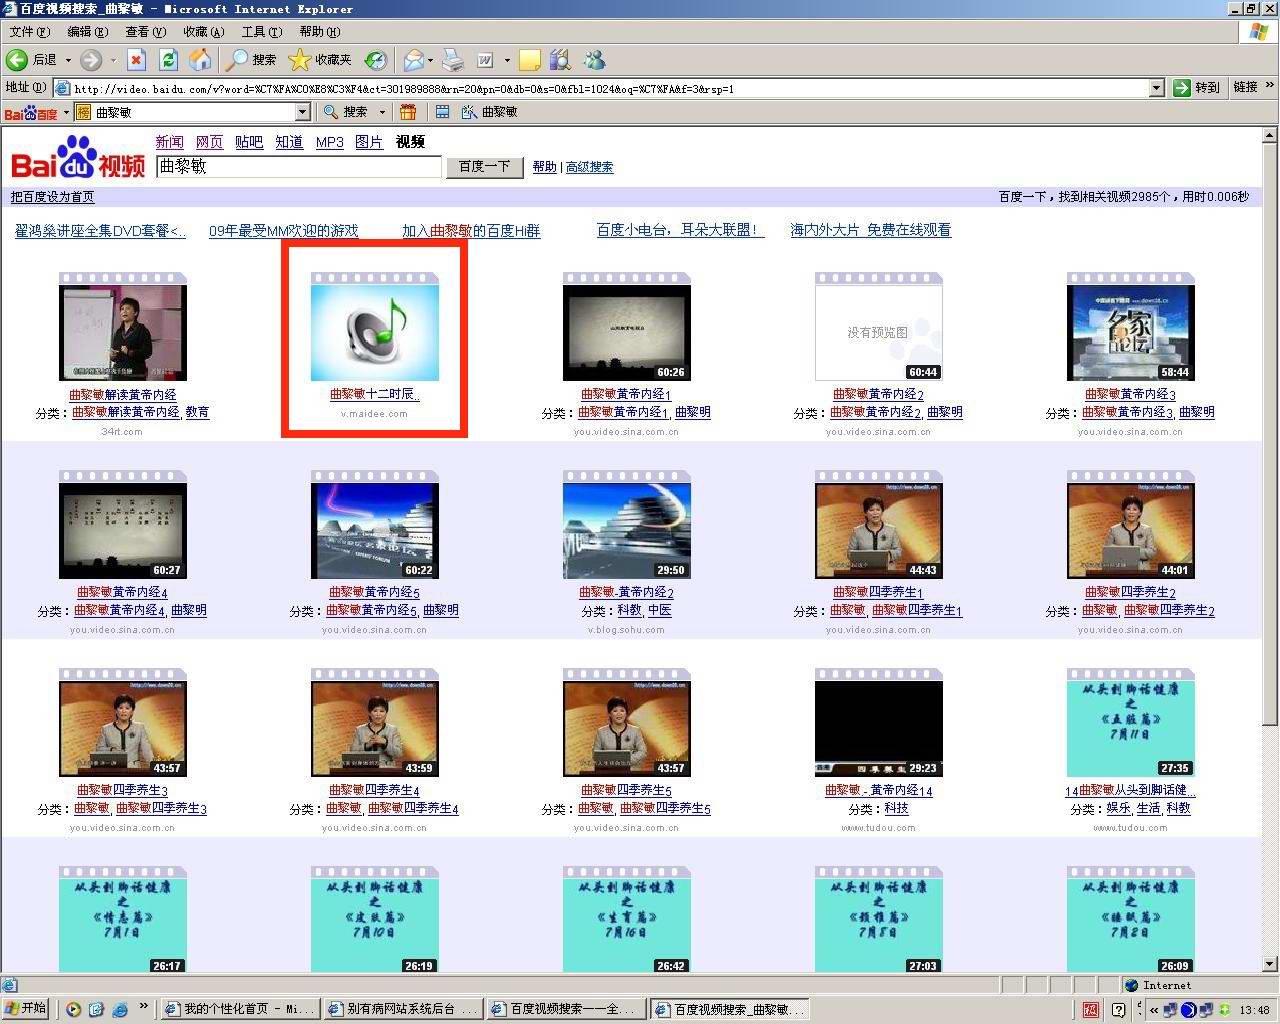Refresh the page with the Refresh icon
1280x1024 pixels.
tap(168, 60)
